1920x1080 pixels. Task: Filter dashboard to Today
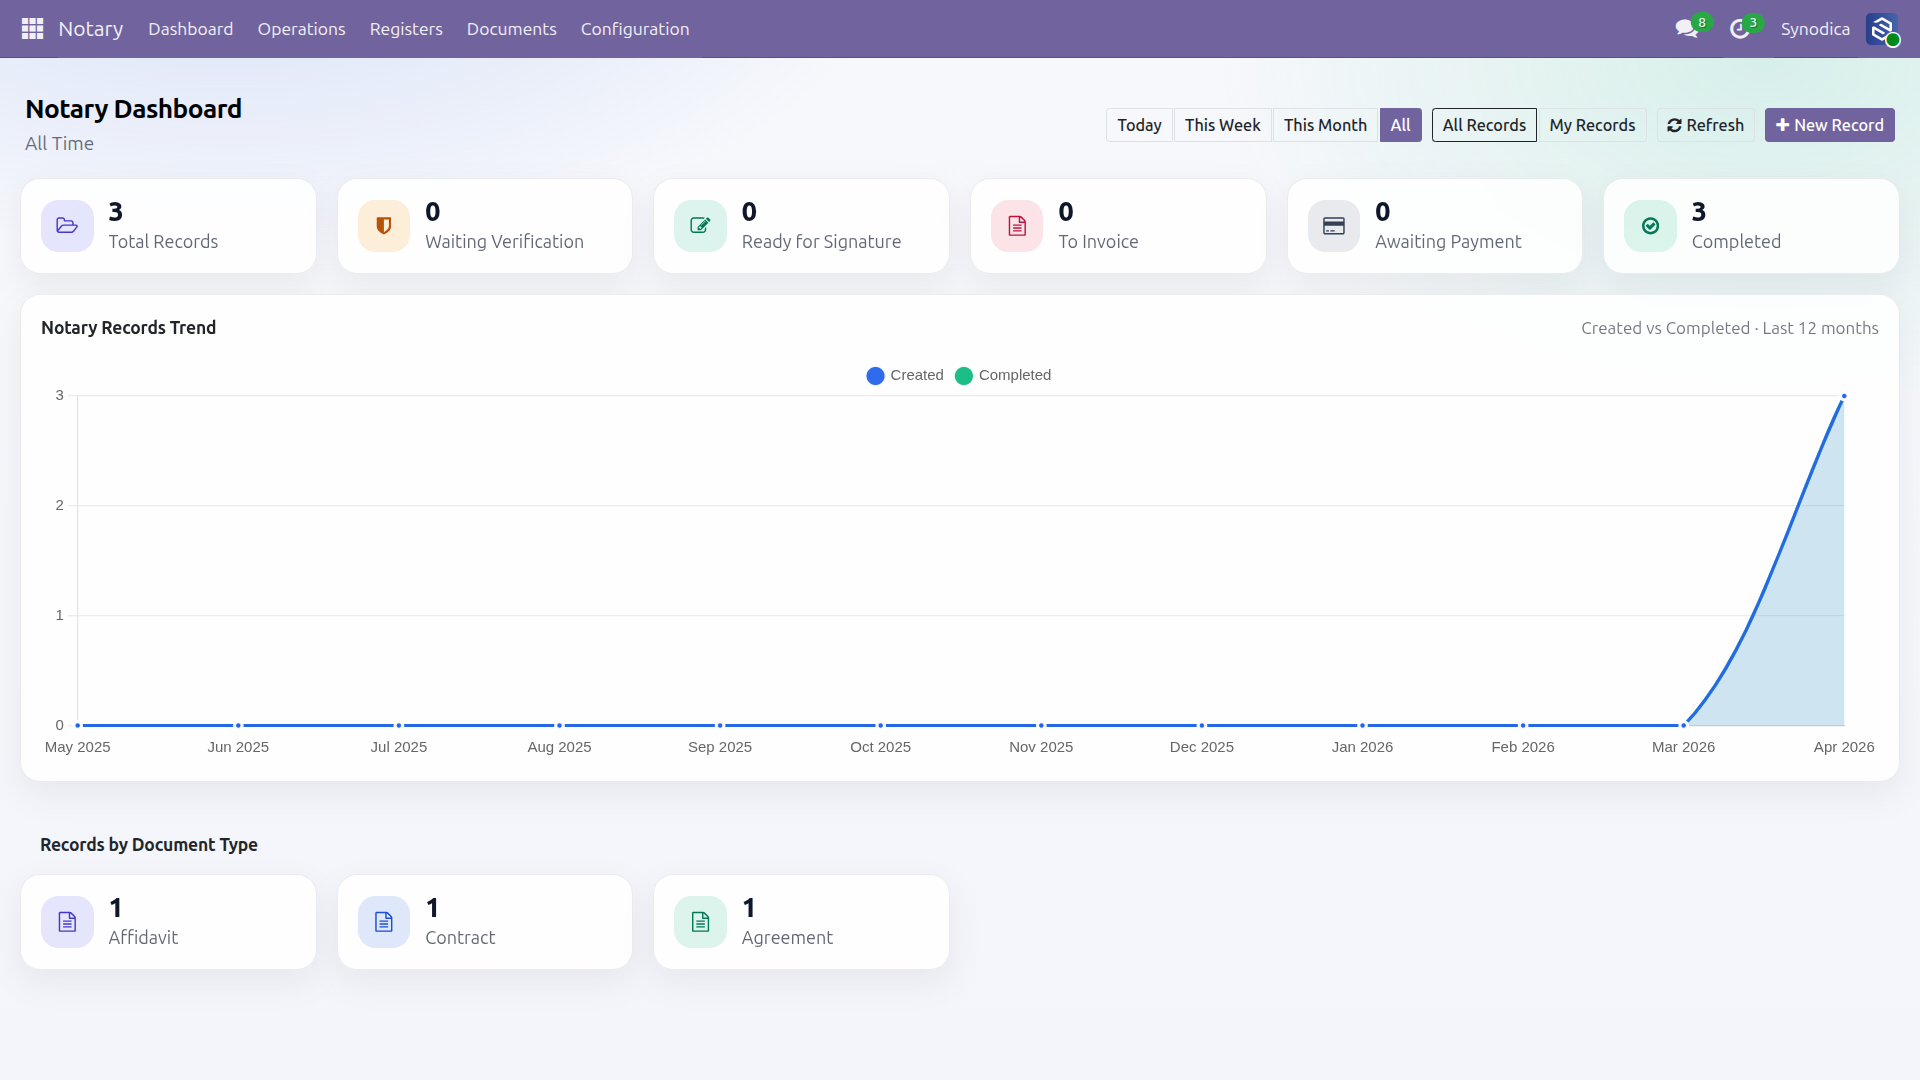tap(1139, 125)
